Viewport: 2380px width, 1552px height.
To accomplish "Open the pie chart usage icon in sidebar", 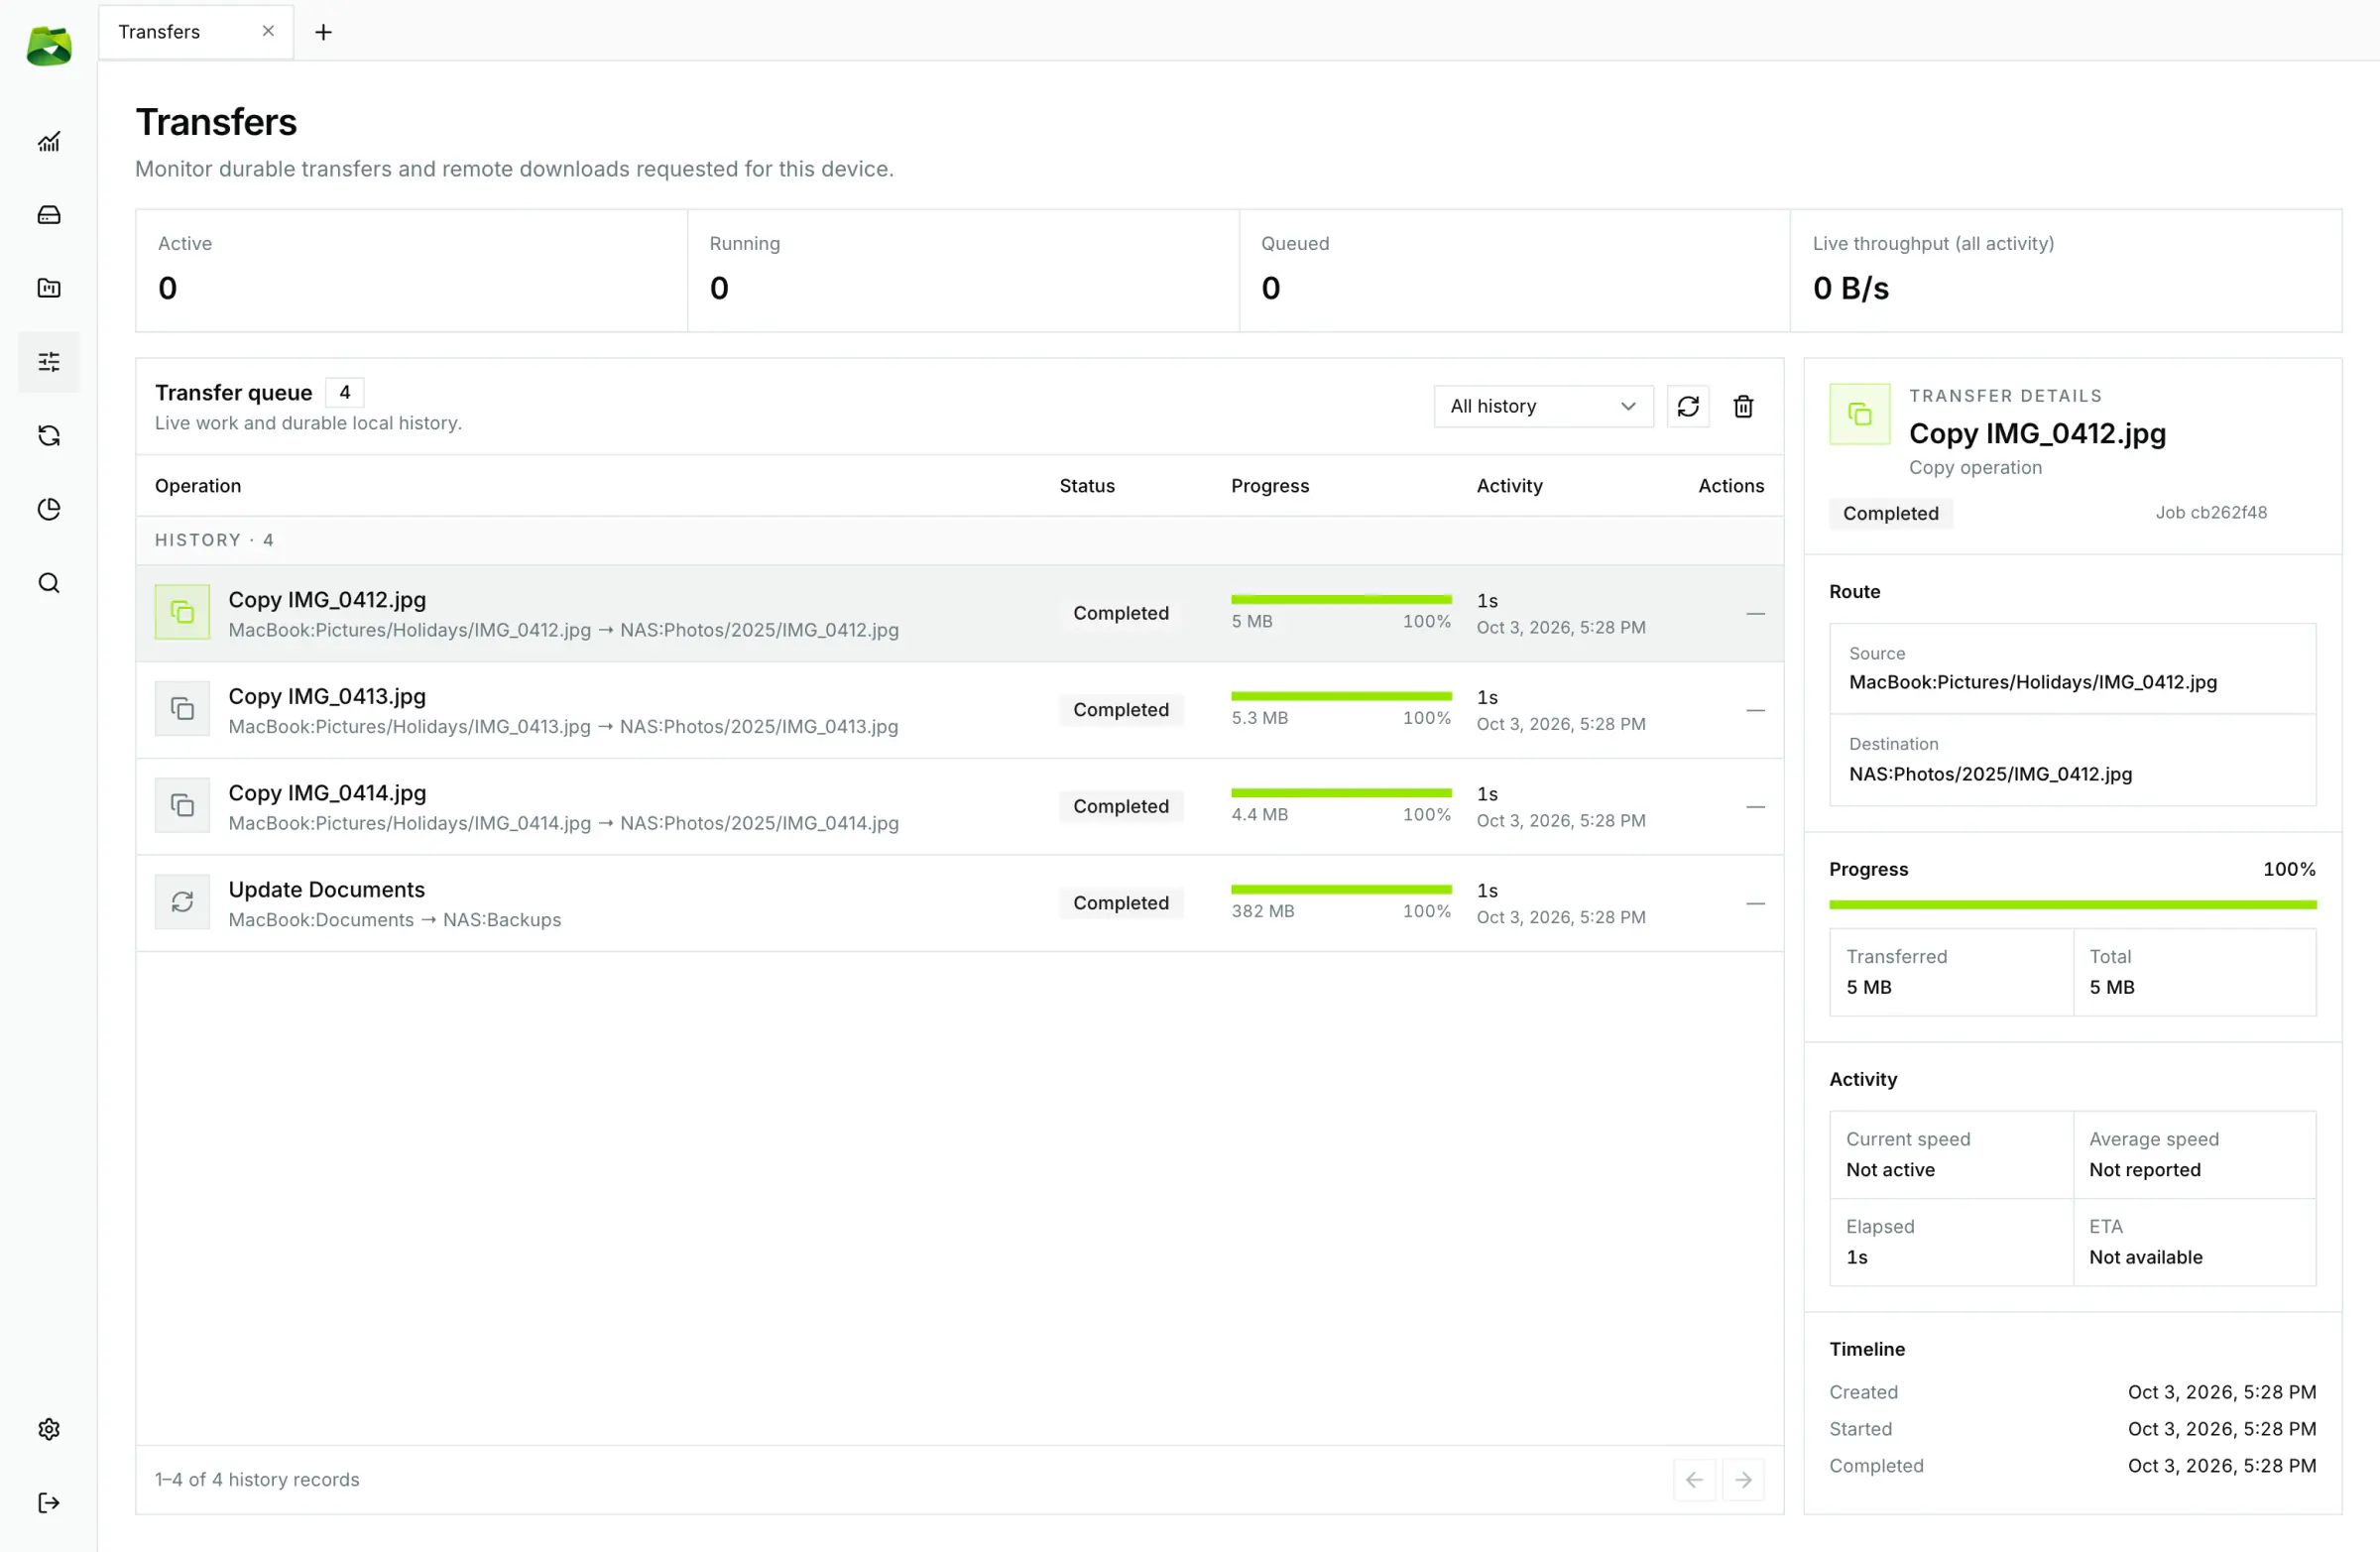I will coord(48,509).
